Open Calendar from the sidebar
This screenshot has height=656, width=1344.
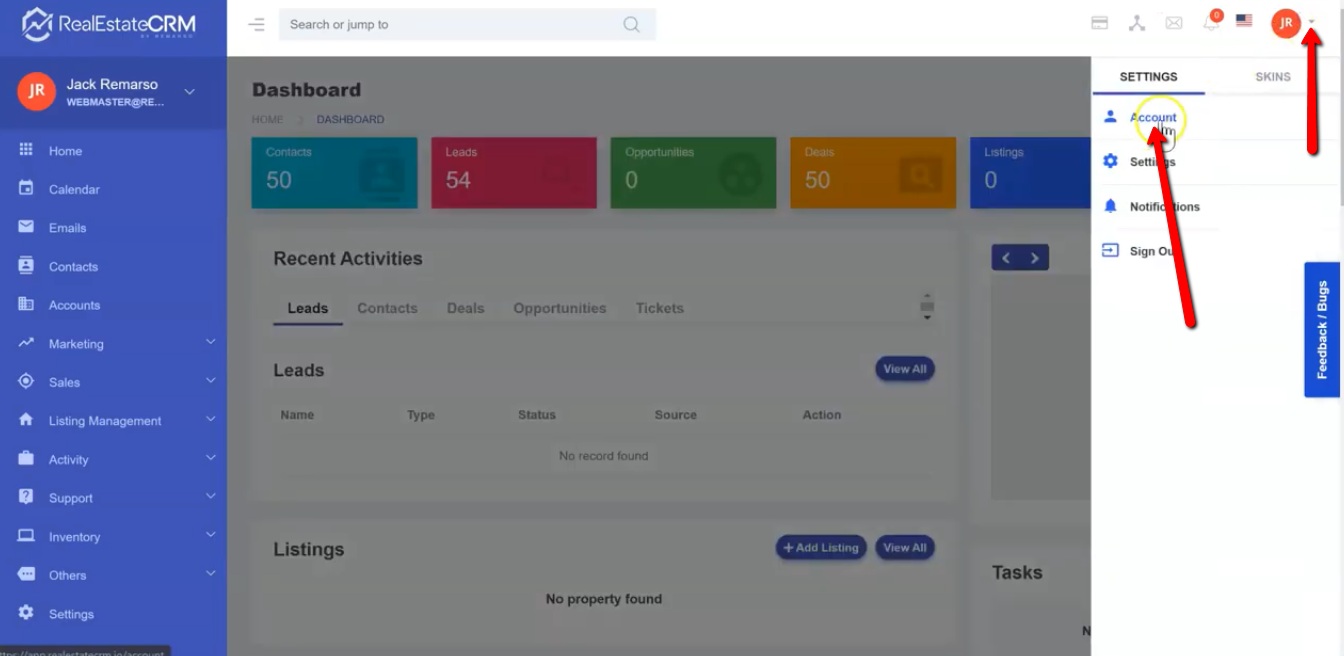pyautogui.click(x=74, y=189)
